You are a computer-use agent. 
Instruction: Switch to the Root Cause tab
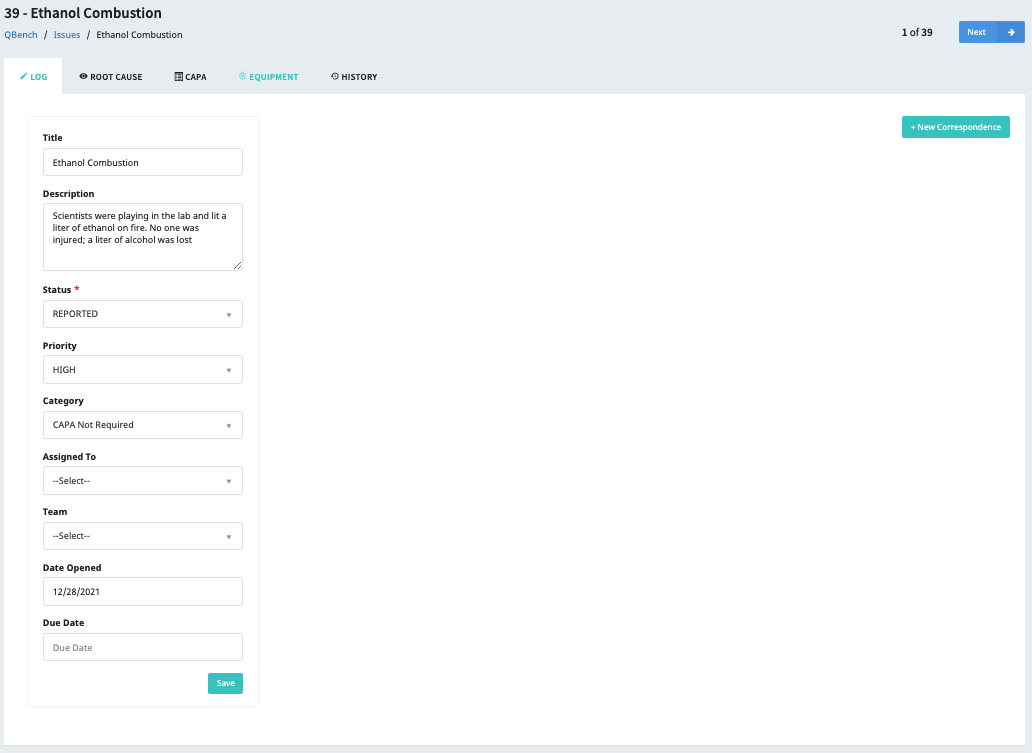pos(111,76)
